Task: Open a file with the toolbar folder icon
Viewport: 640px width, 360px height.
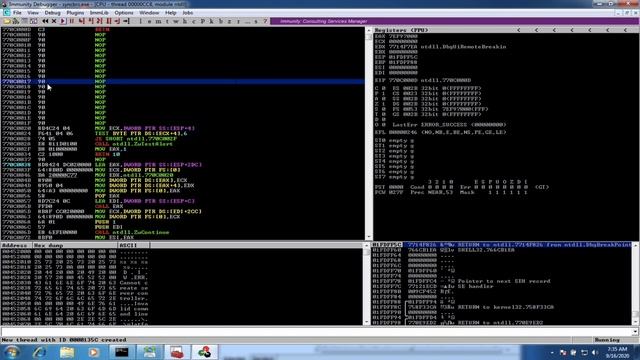Action: click(7, 21)
